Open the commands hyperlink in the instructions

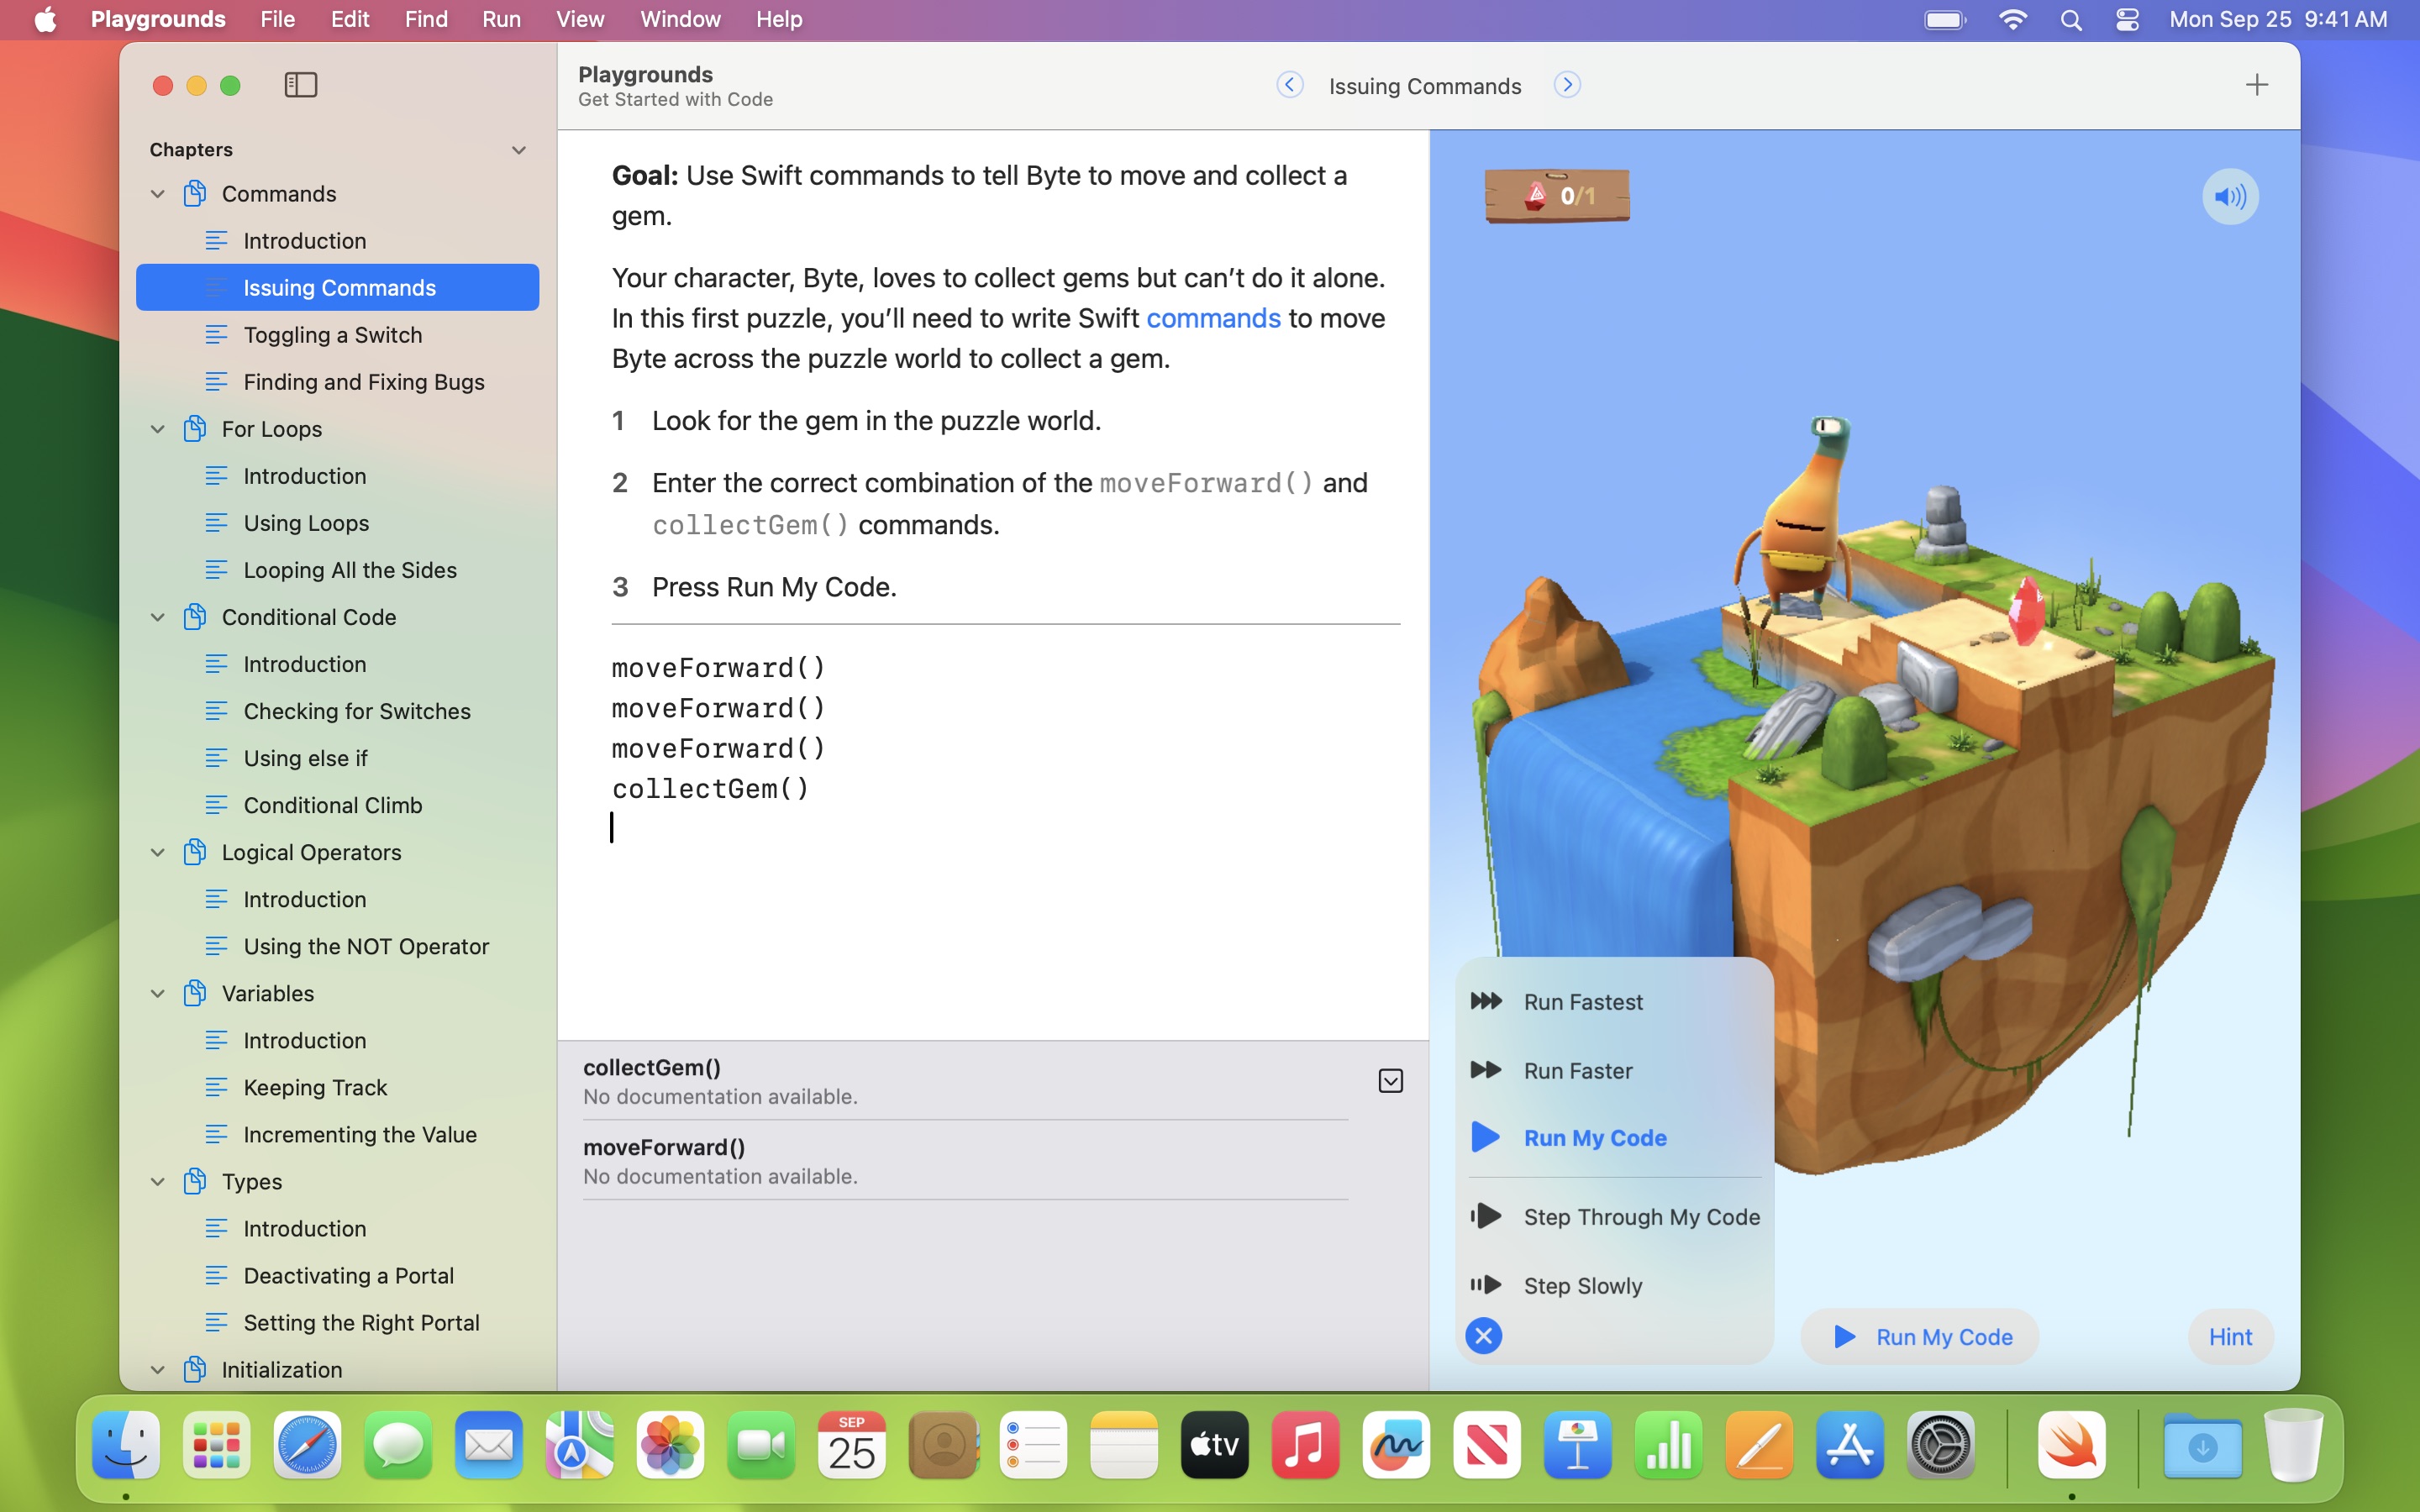[1213, 318]
